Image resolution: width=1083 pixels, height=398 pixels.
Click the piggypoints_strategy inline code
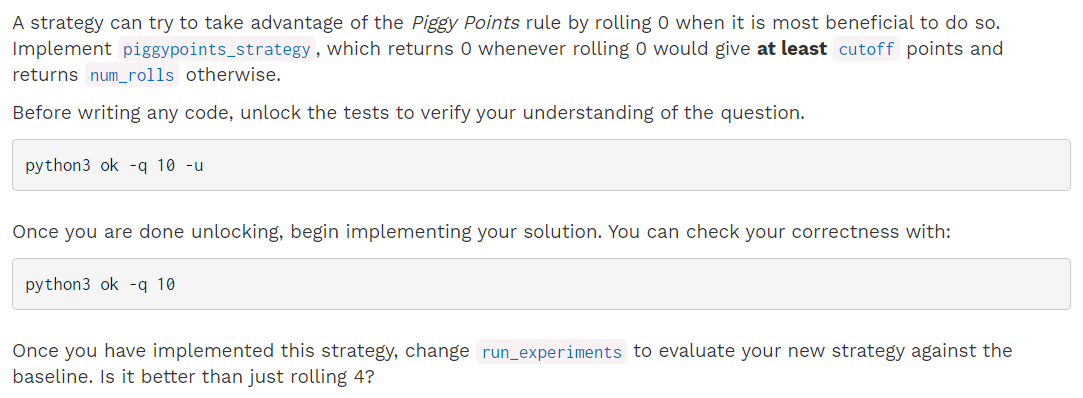(x=217, y=50)
